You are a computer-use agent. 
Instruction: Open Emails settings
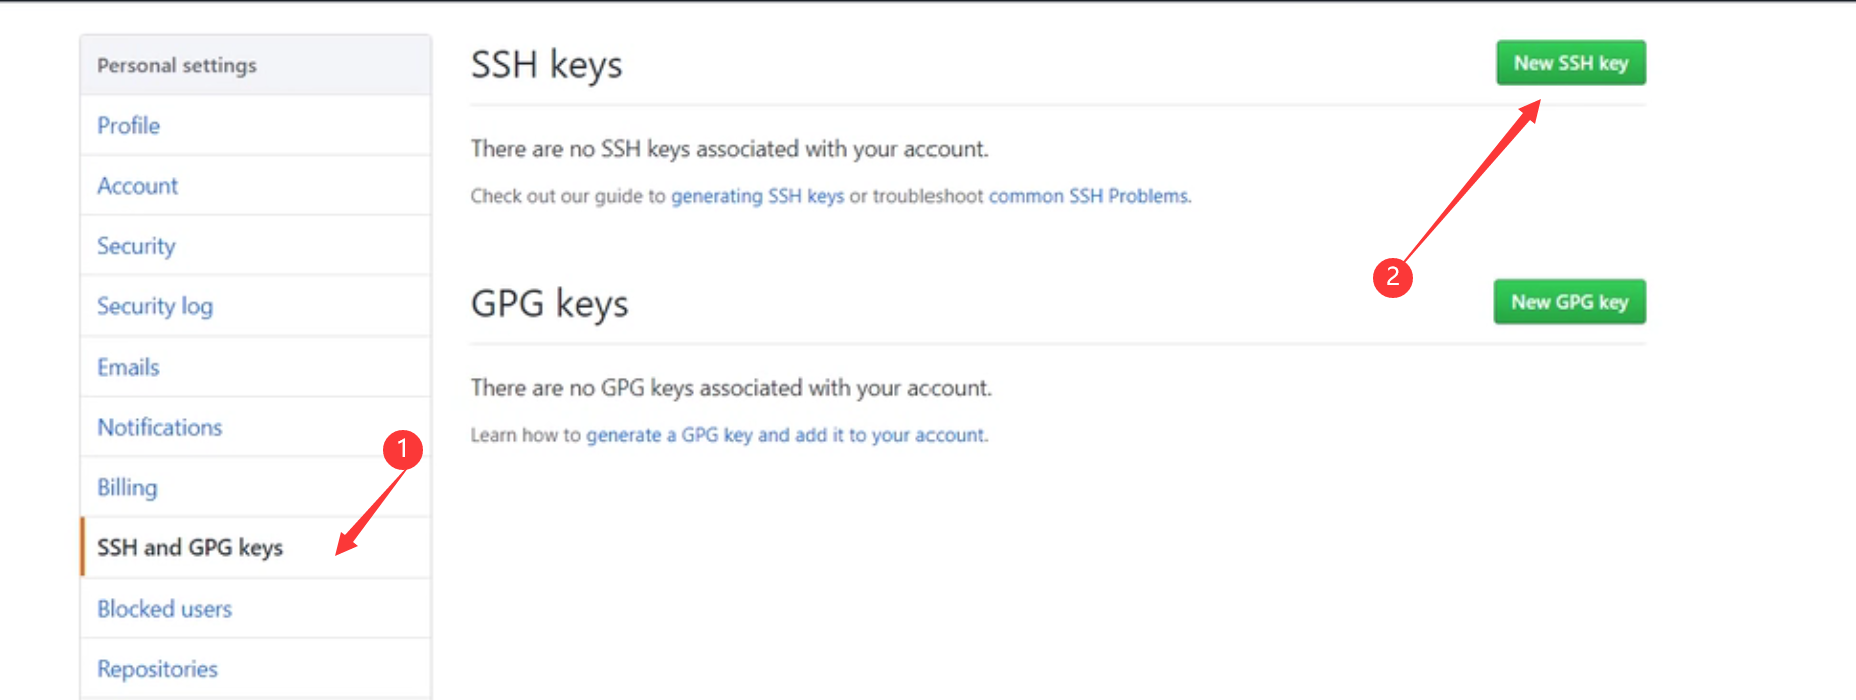(x=128, y=367)
